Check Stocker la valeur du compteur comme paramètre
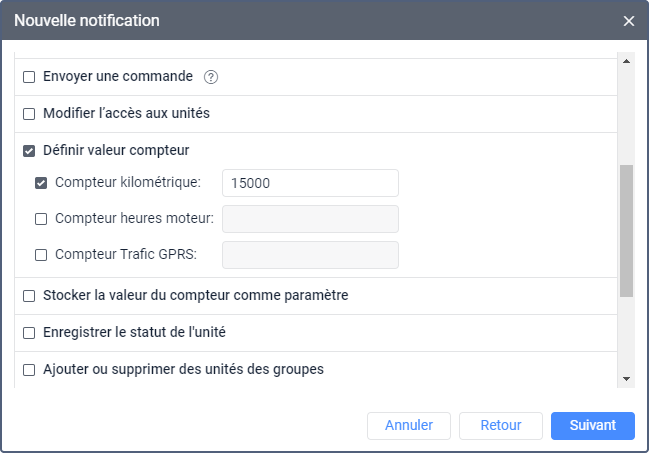Viewport: 649px width, 453px height. pos(29,296)
